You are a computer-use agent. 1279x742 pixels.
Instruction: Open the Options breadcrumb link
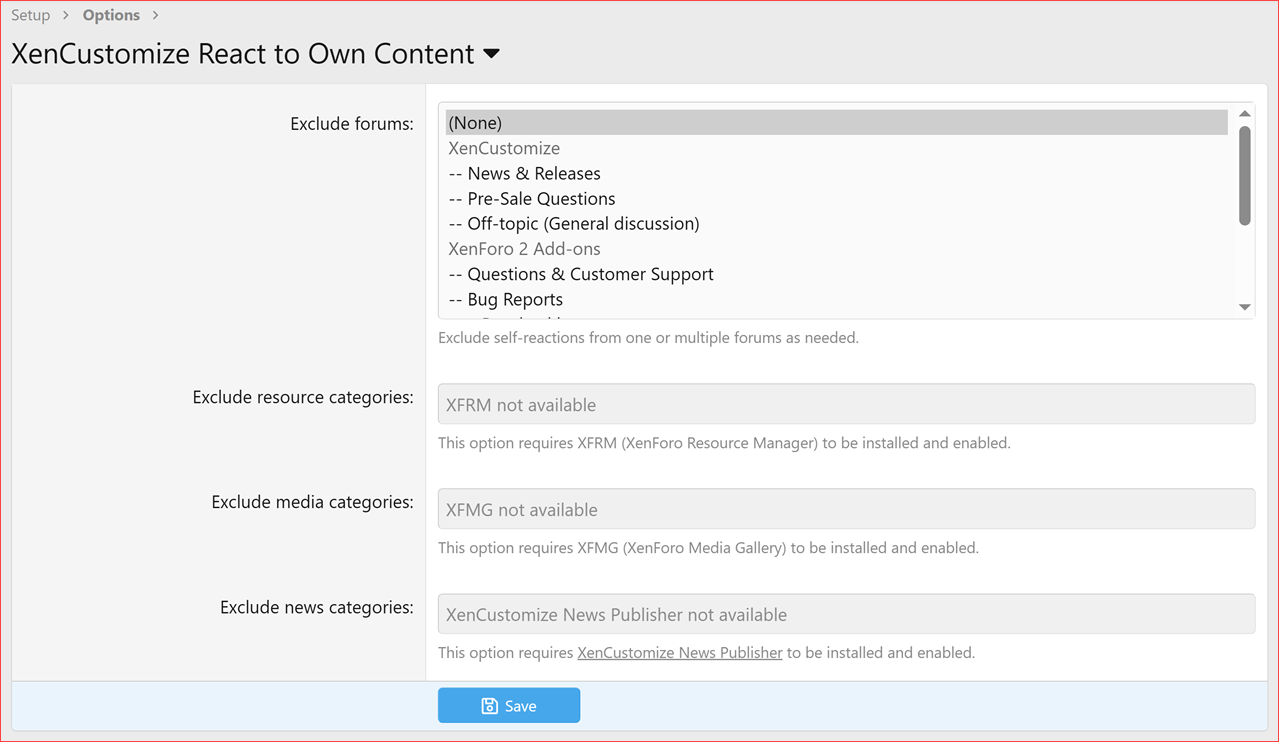111,15
